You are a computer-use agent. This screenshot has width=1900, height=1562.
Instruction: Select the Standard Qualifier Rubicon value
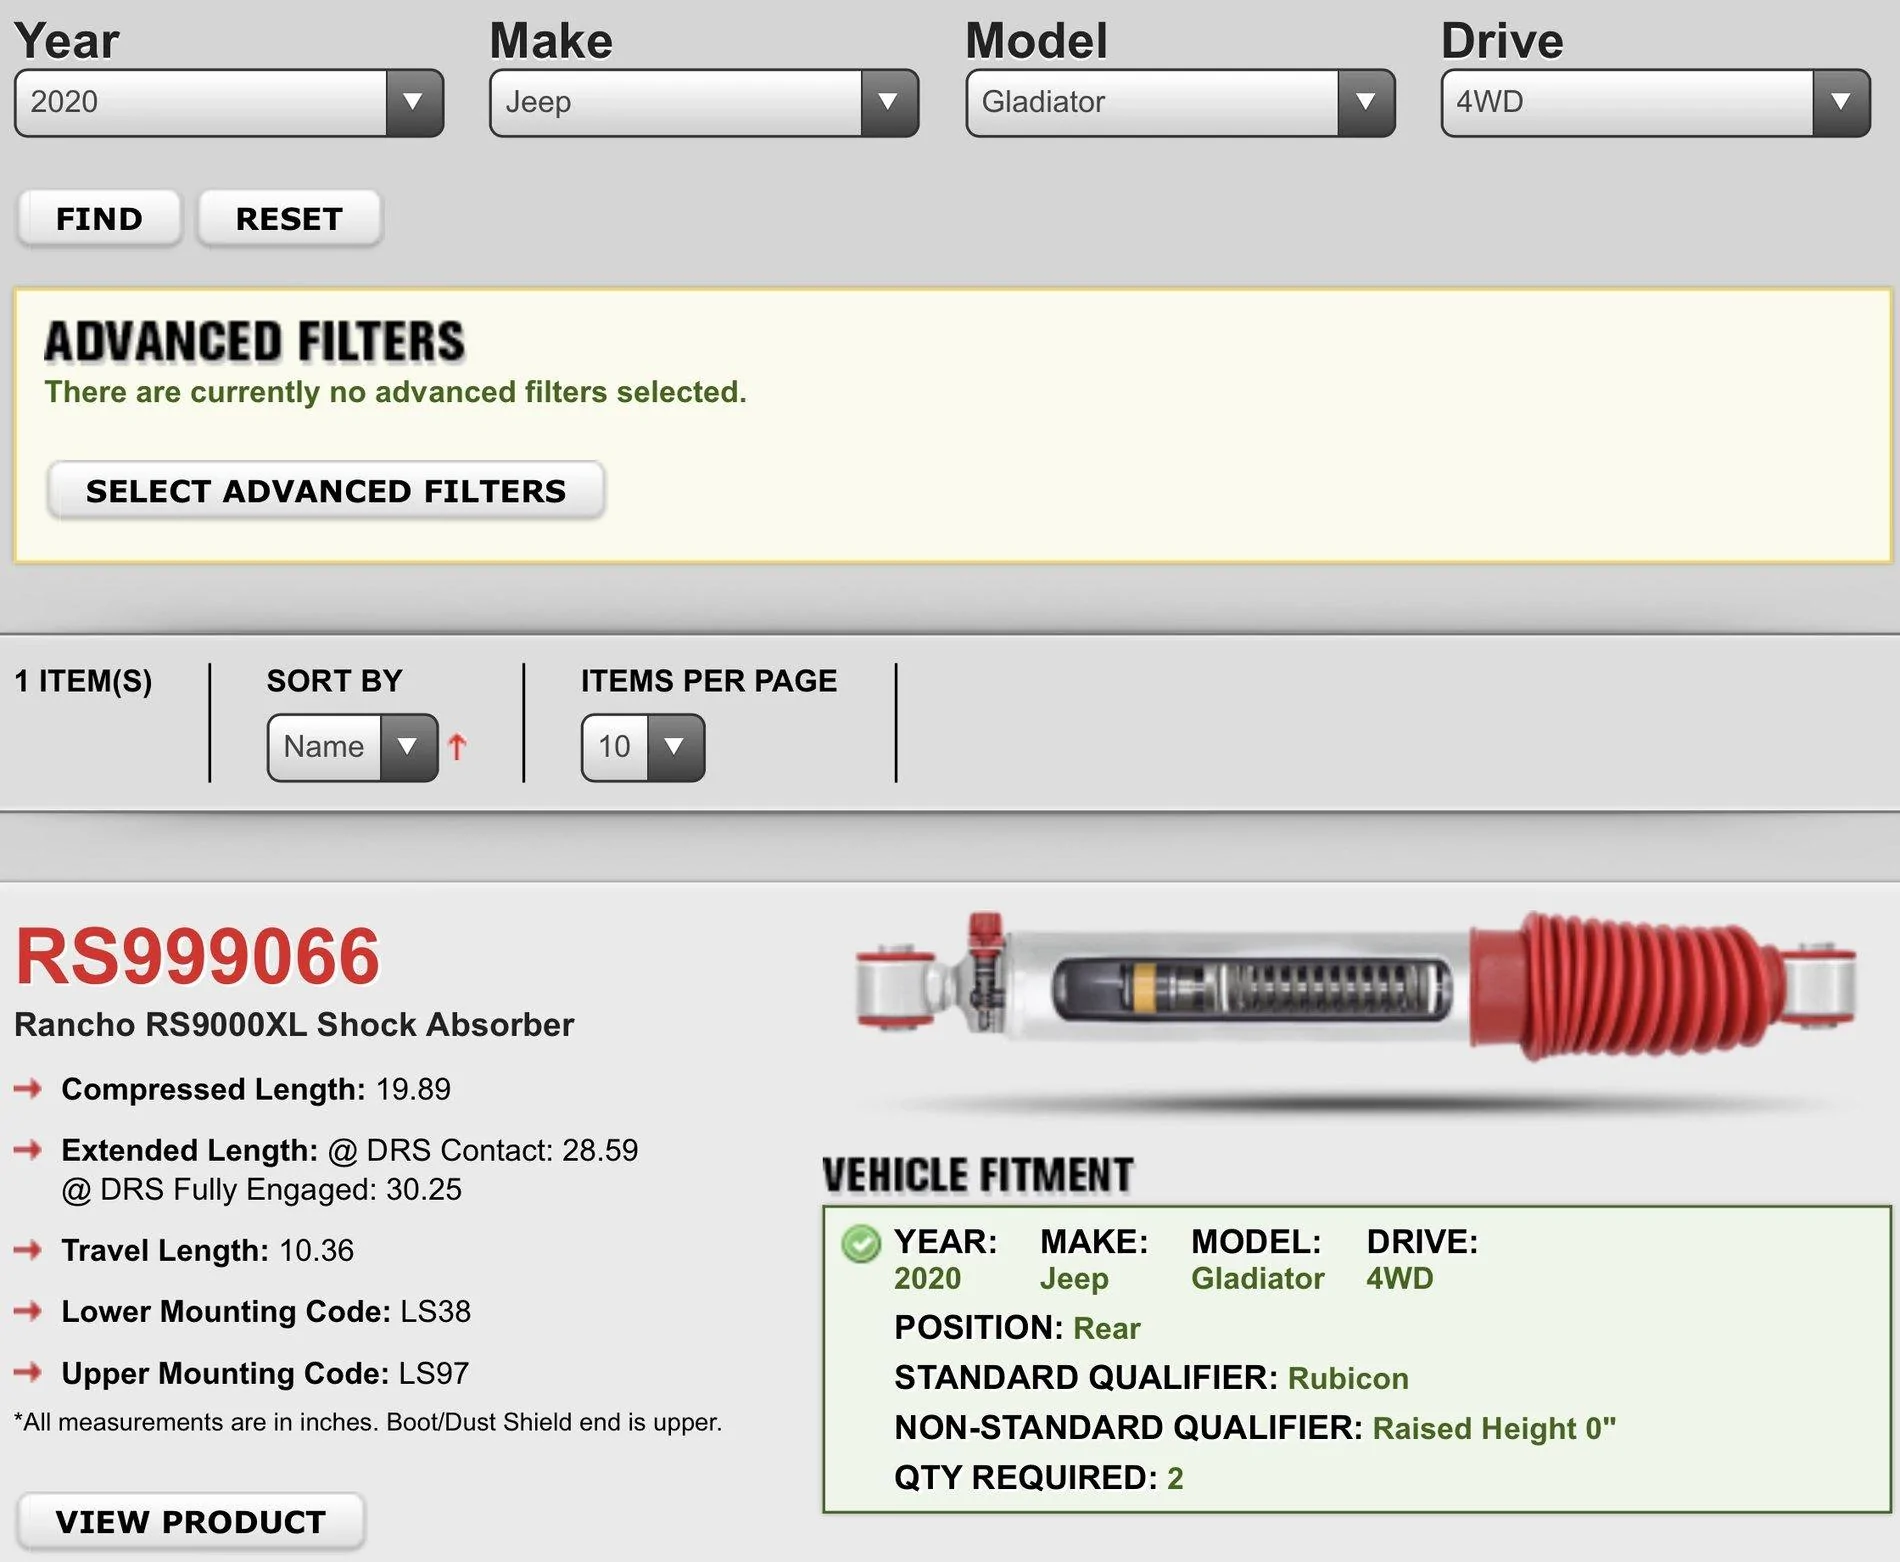(1348, 1378)
